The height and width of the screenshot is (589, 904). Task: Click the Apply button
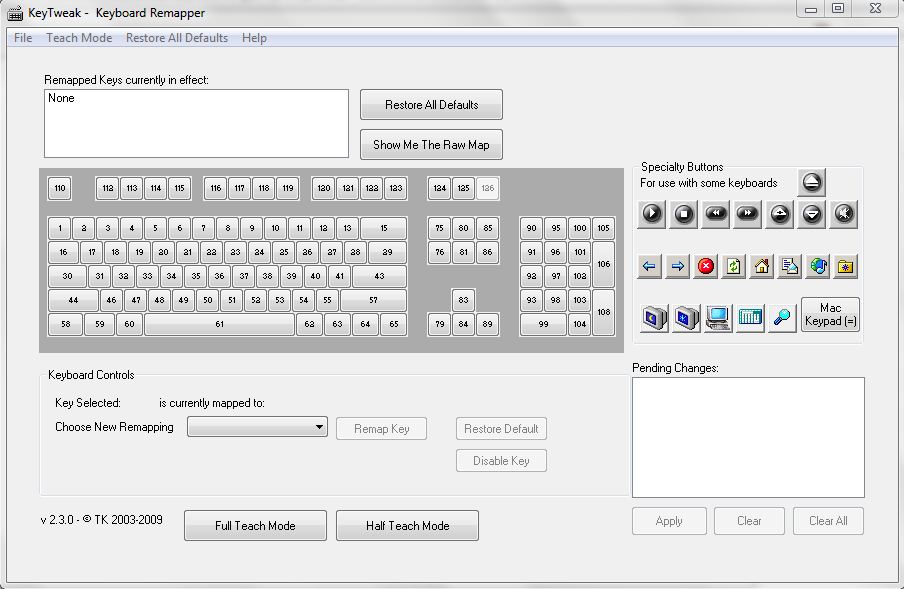[x=669, y=521]
